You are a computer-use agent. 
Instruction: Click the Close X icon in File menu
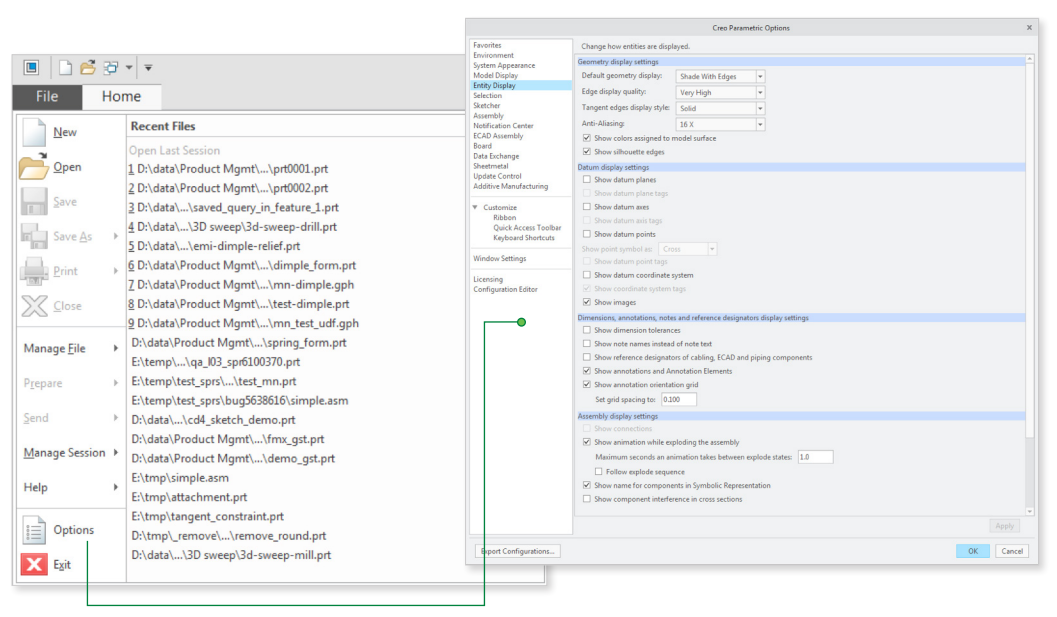coord(34,306)
